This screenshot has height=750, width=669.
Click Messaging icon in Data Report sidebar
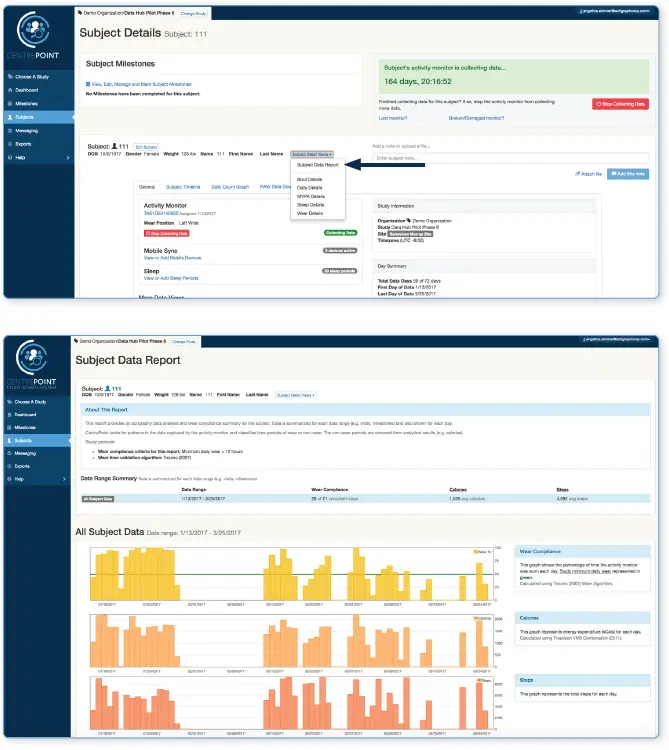(10, 453)
